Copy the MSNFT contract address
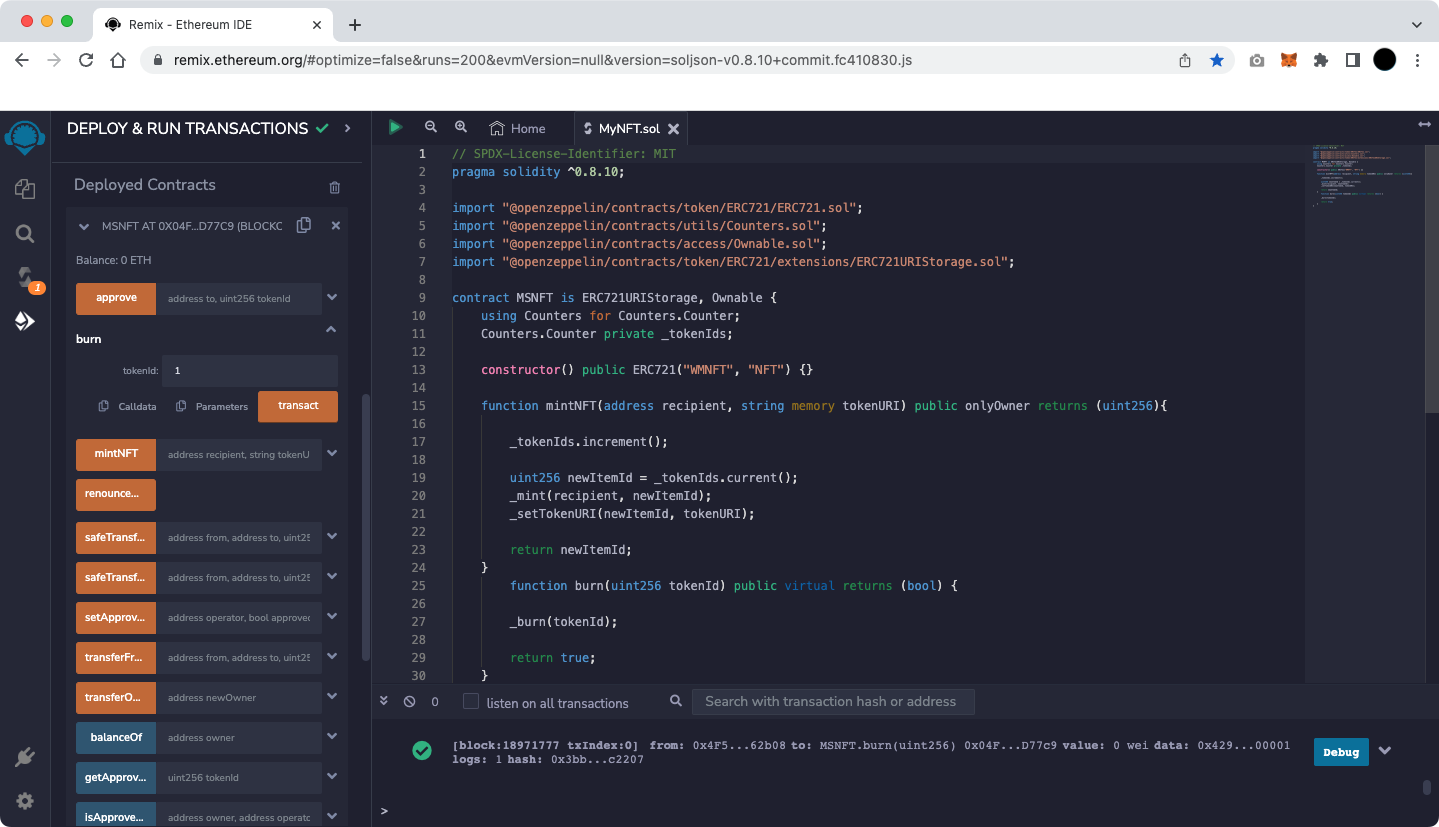The height and width of the screenshot is (827, 1439). 304,226
